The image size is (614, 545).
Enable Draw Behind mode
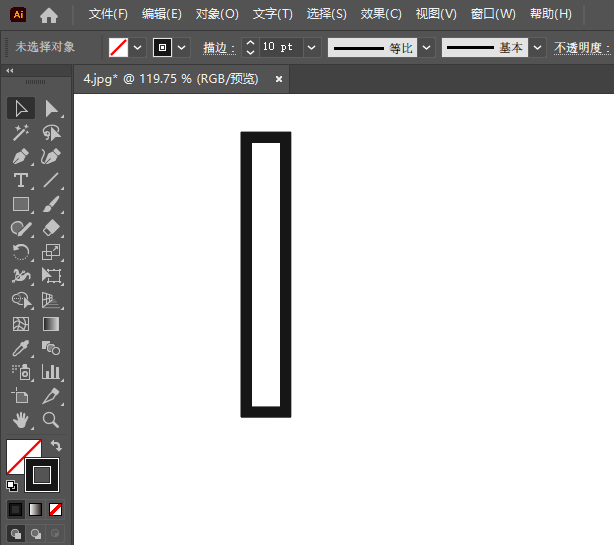point(36,533)
